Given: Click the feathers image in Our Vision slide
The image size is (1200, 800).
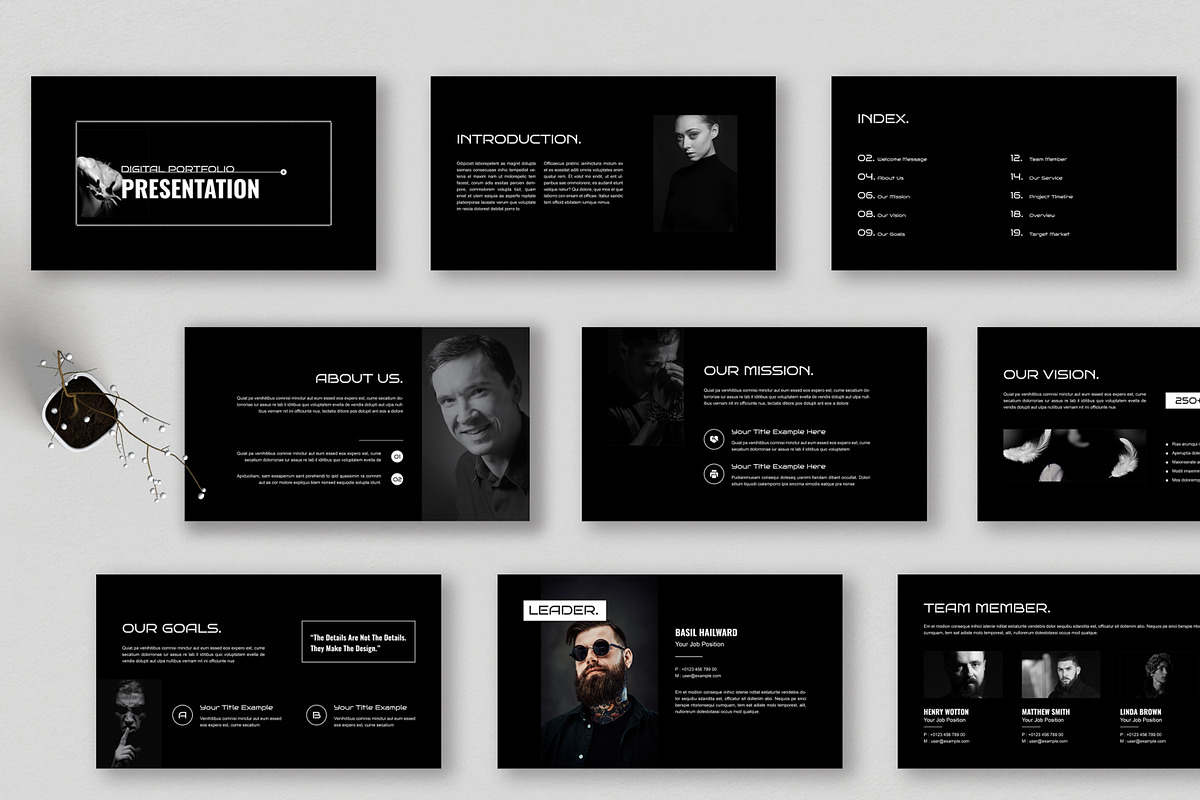Looking at the screenshot, I should (x=1075, y=456).
